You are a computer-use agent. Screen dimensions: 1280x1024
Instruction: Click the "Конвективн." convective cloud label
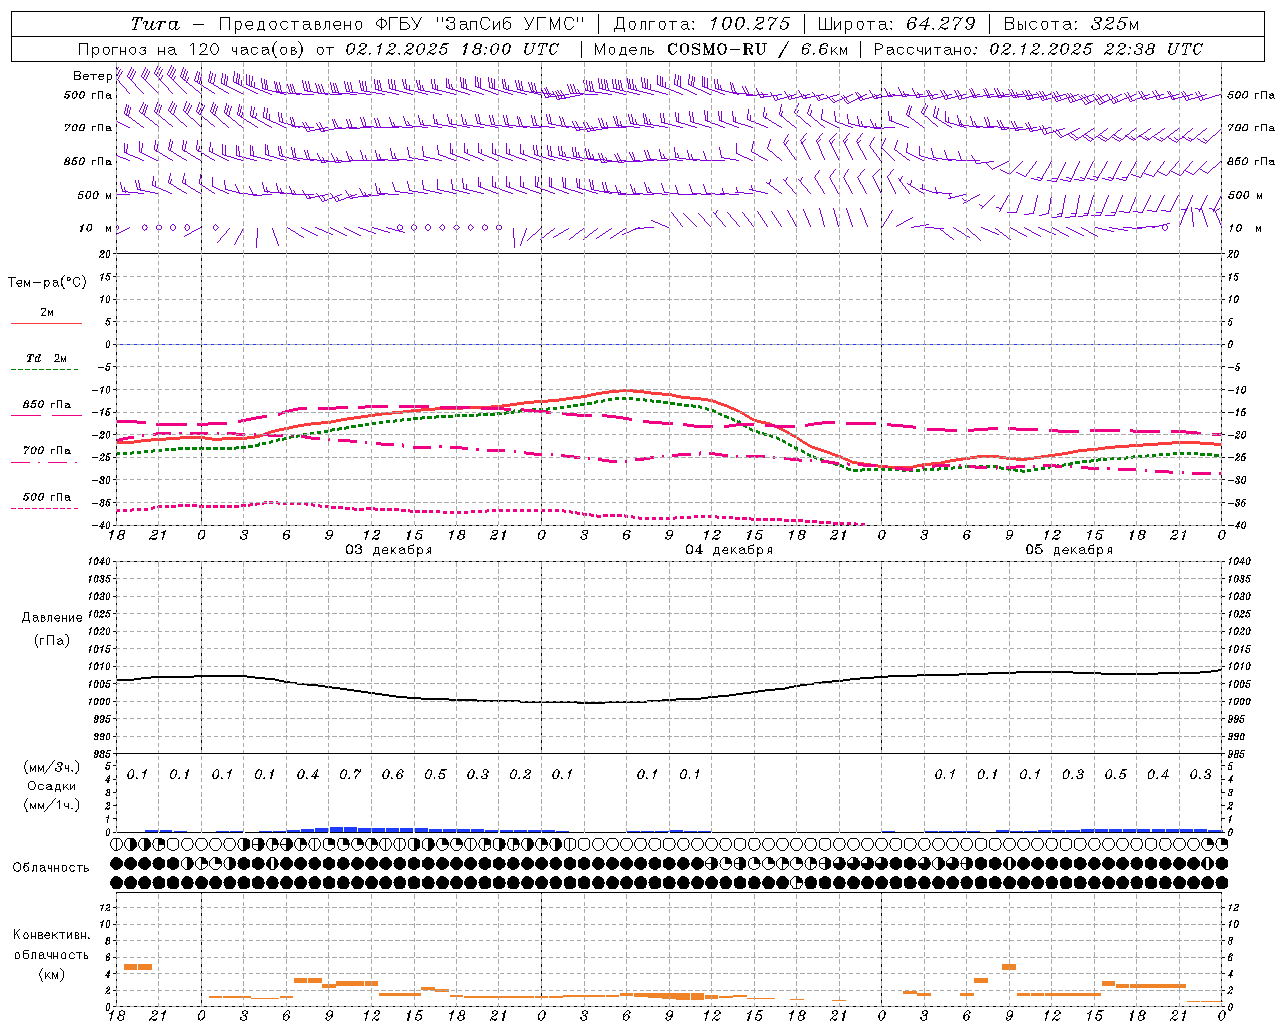pos(51,935)
